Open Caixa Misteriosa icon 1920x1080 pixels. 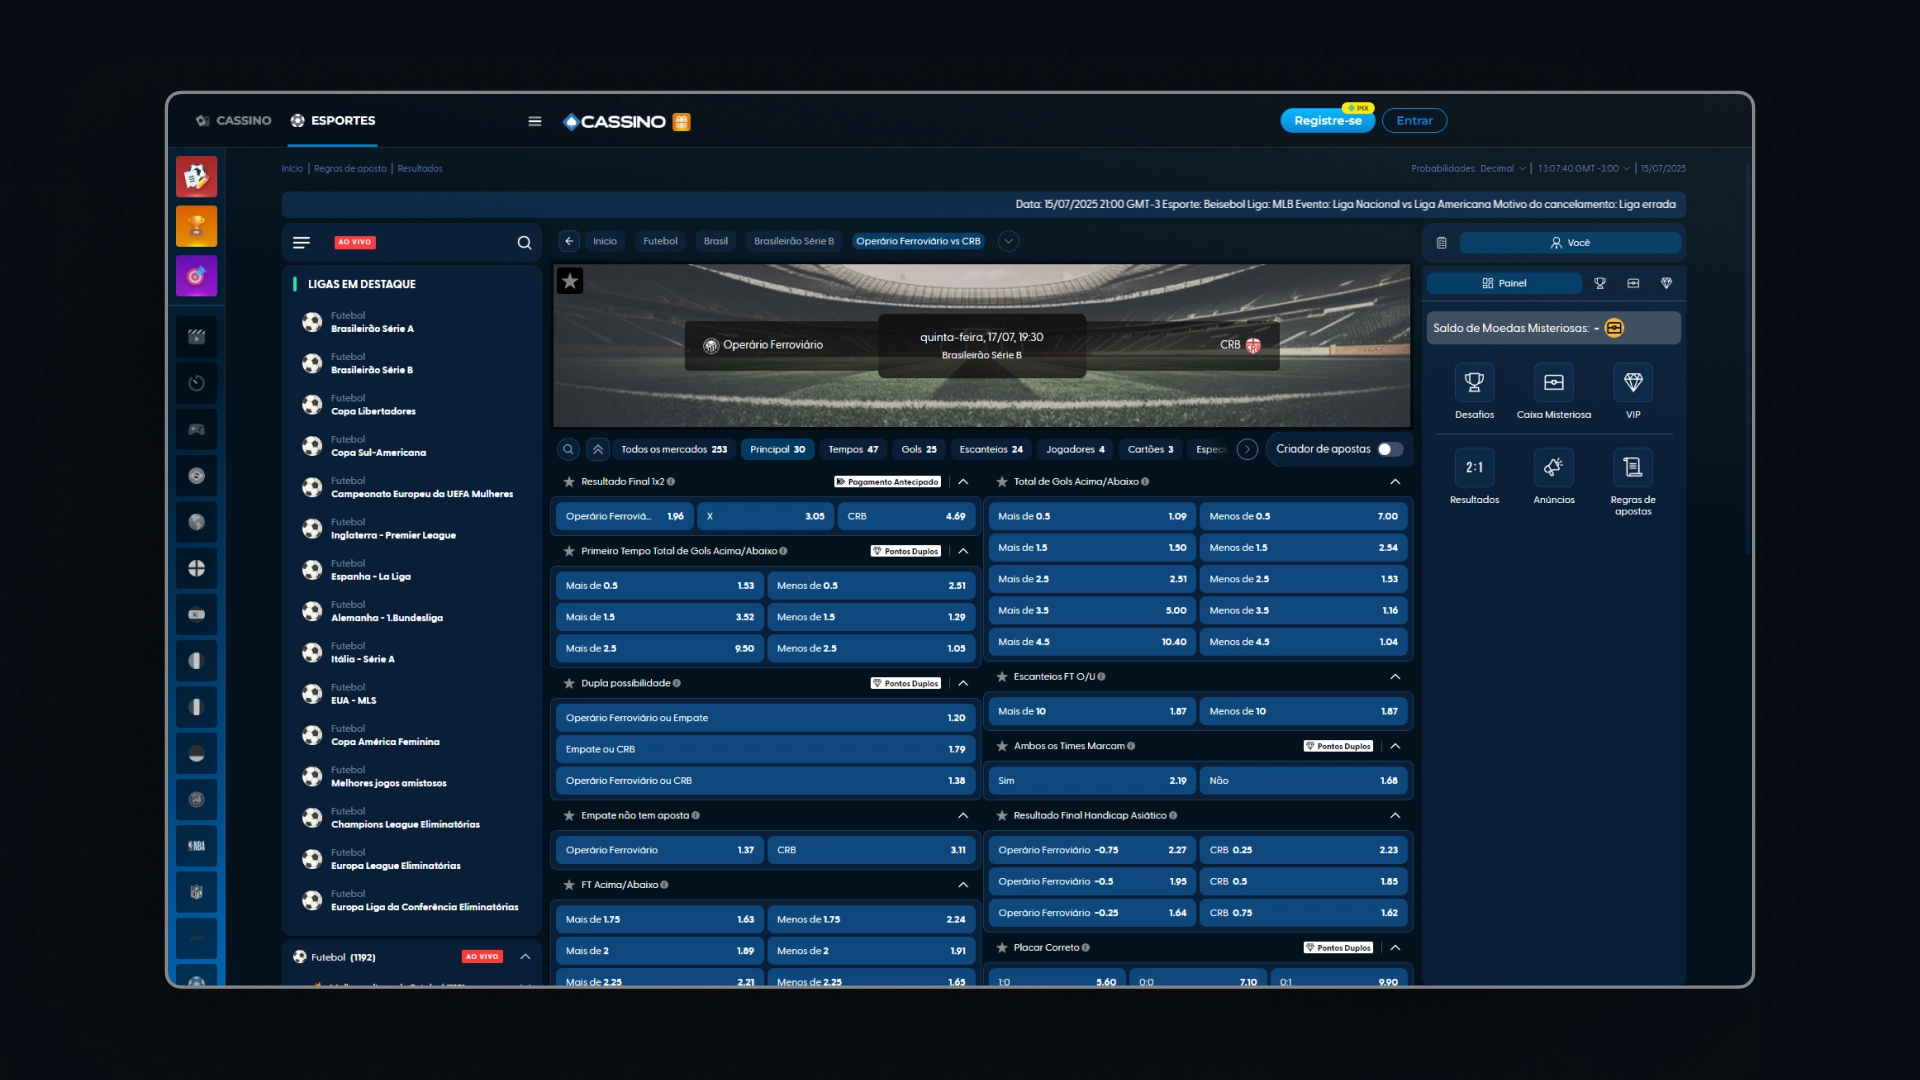click(1553, 383)
